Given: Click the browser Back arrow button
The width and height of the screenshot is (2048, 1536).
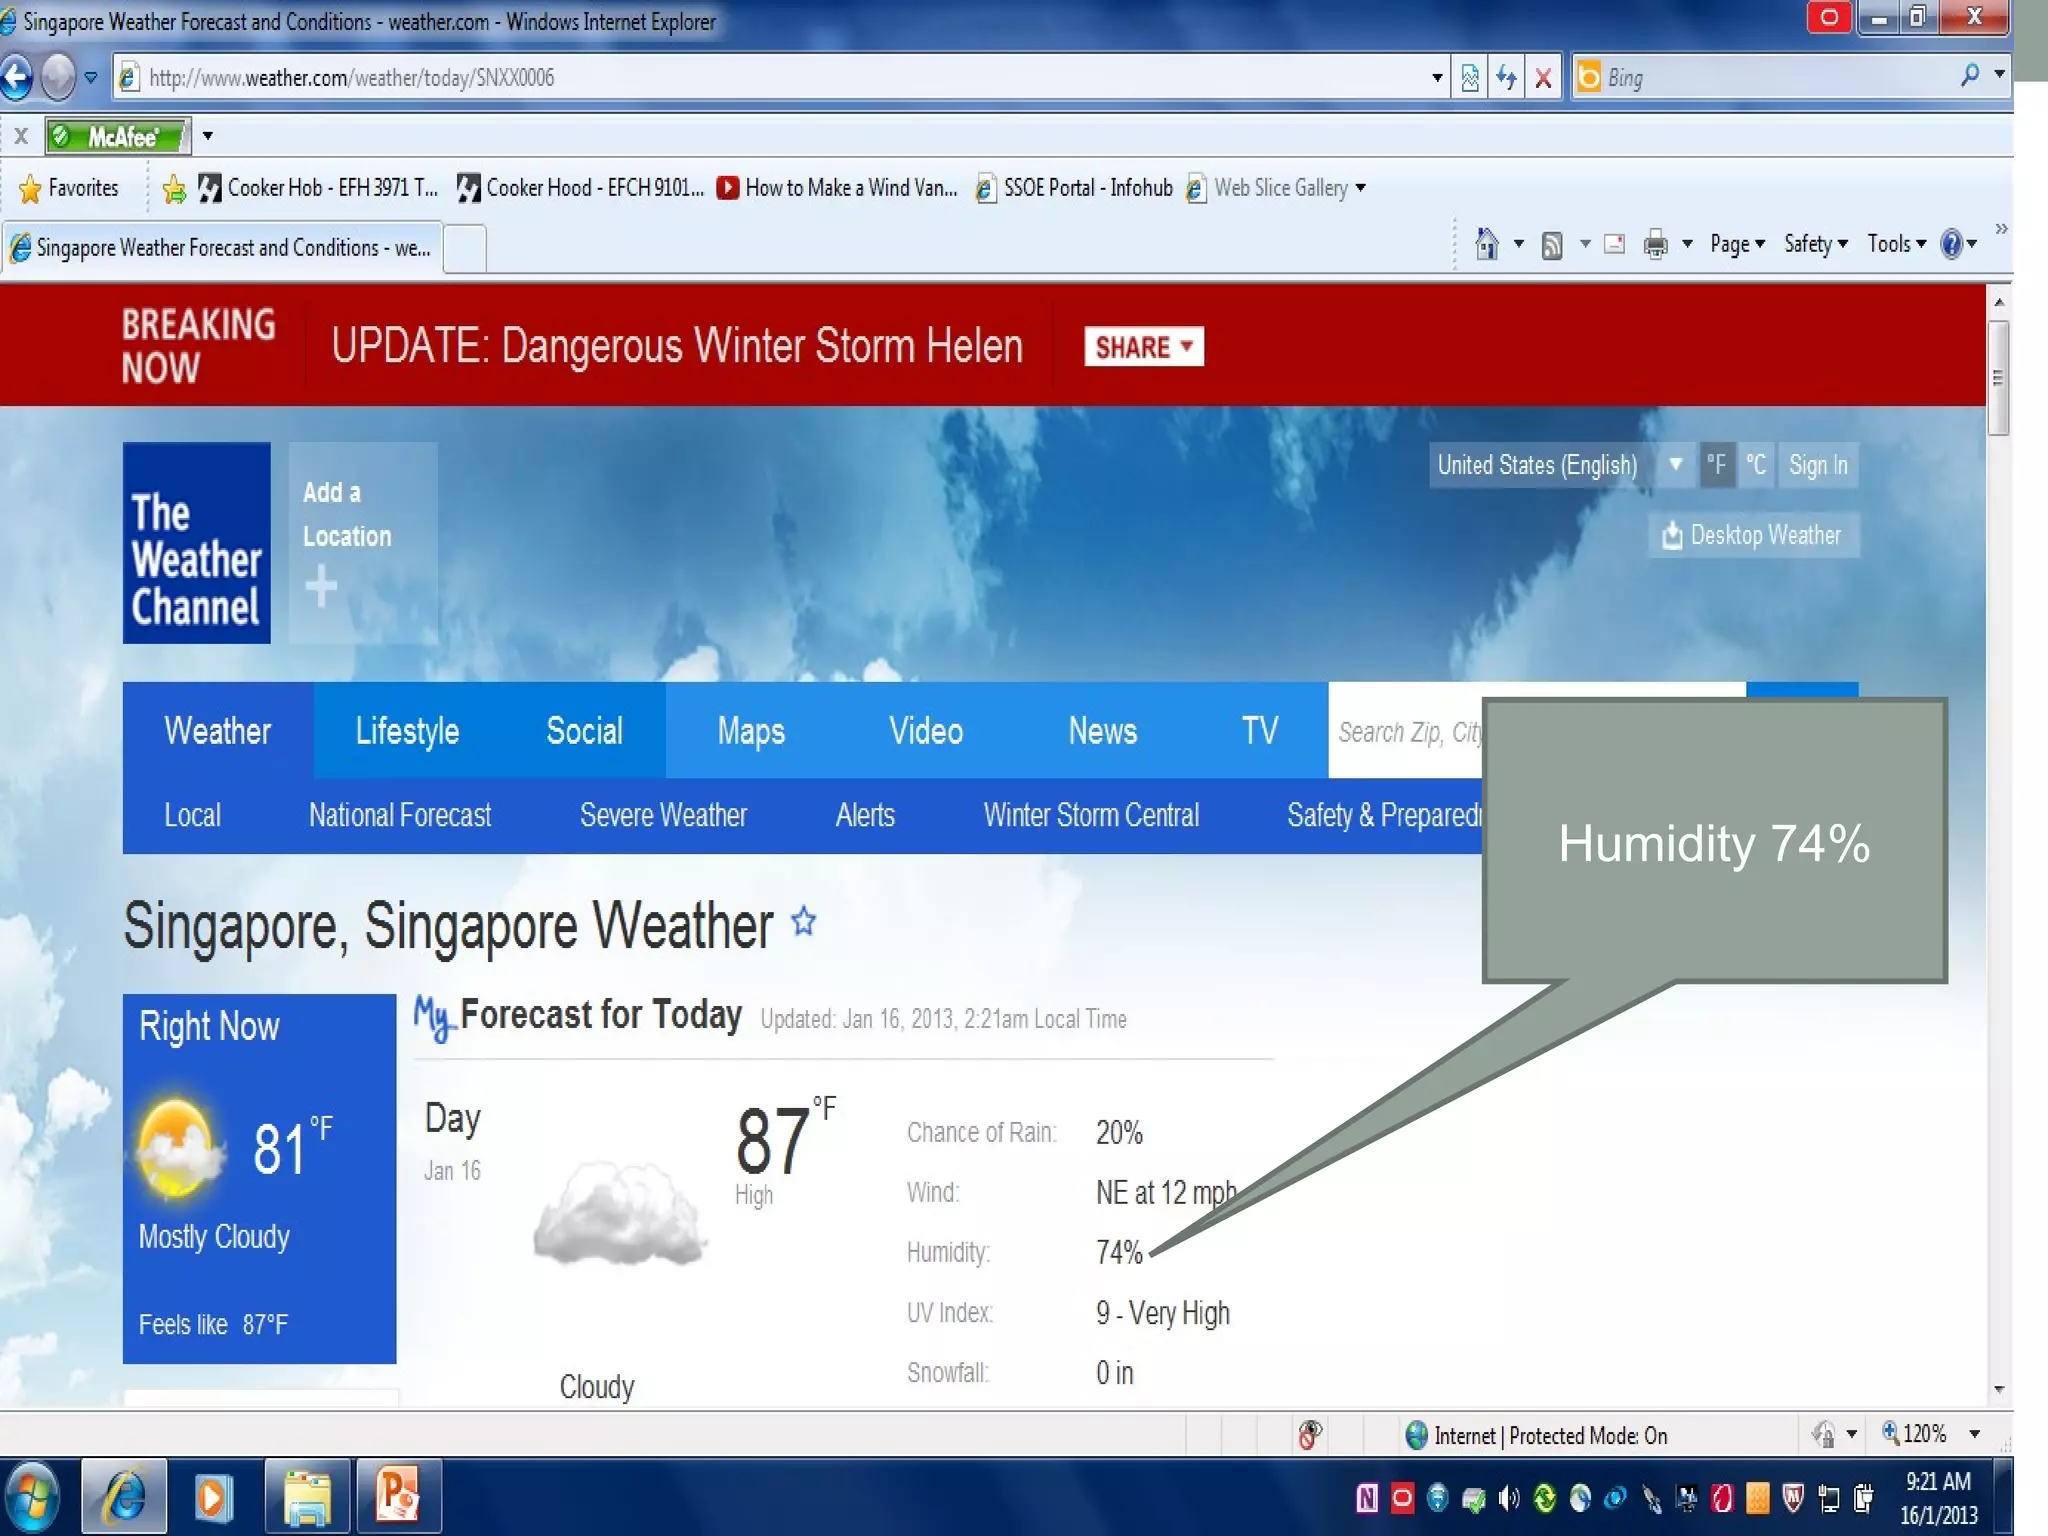Looking at the screenshot, I should point(17,77).
